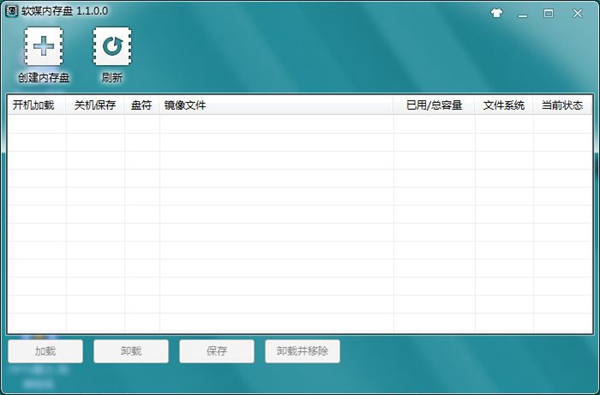The height and width of the screenshot is (395, 600).
Task: Click the 软媒内存盘 1.1.0.0 title text
Action: [x=65, y=11]
